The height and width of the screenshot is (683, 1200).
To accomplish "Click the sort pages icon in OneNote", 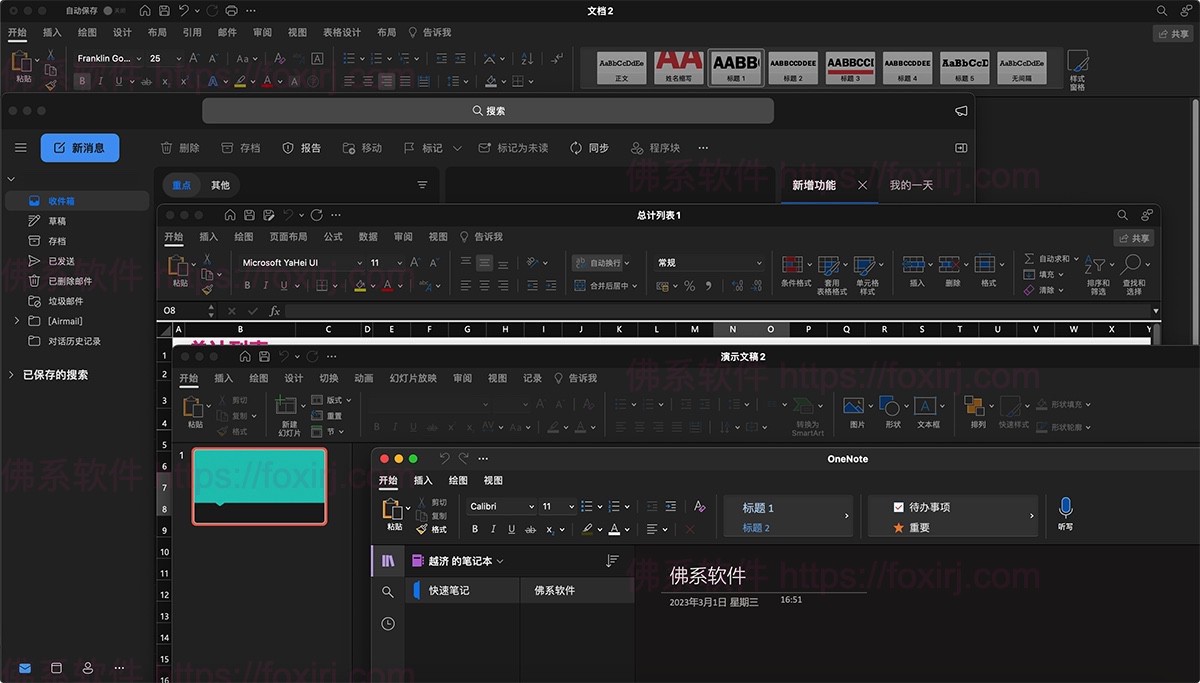I will click(x=612, y=561).
